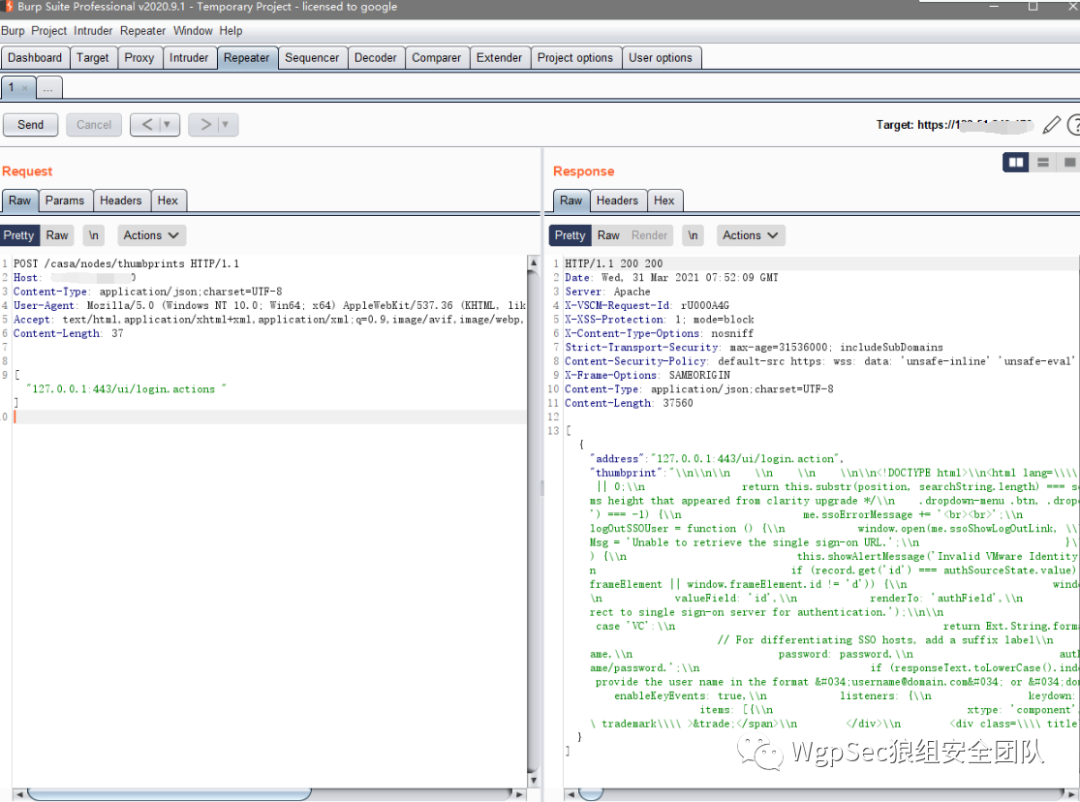Open the Intruder menu
The width and height of the screenshot is (1080, 802).
pyautogui.click(x=93, y=31)
